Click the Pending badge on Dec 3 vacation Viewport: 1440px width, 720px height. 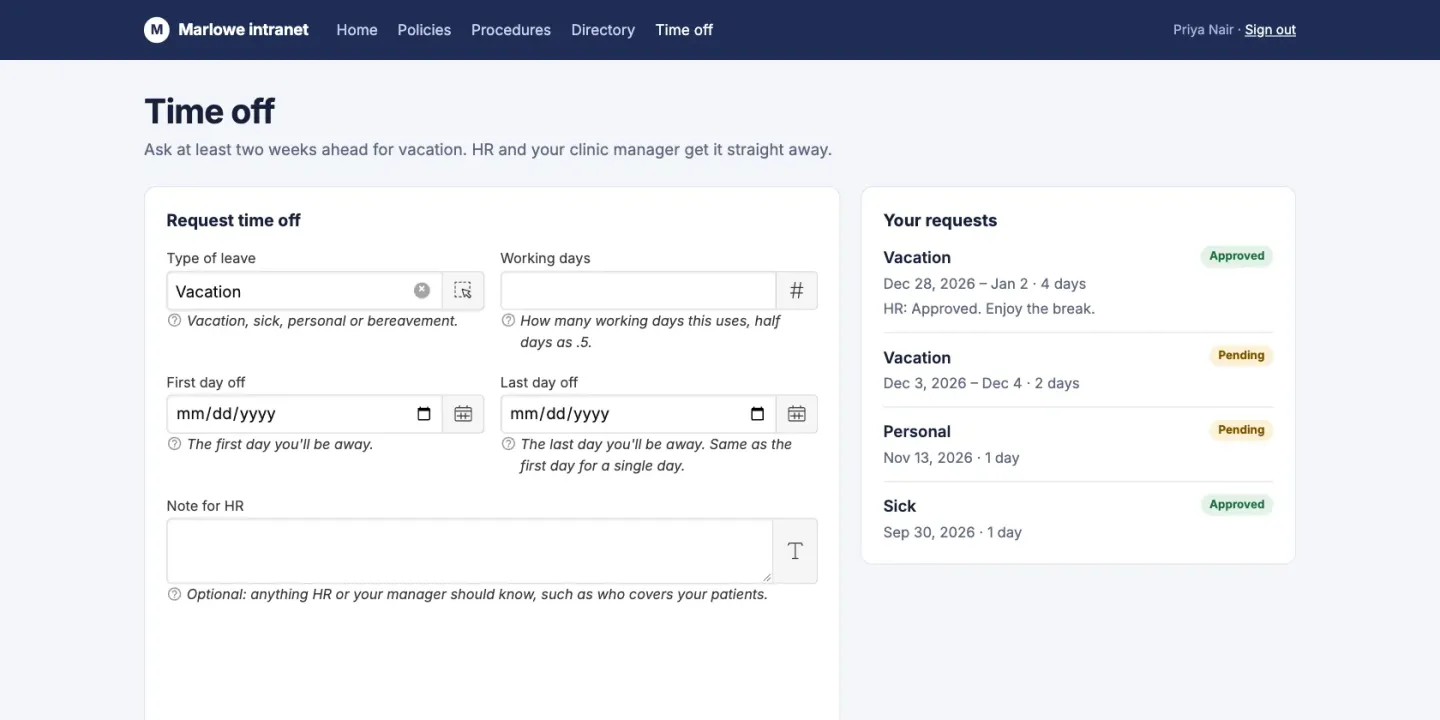point(1241,355)
